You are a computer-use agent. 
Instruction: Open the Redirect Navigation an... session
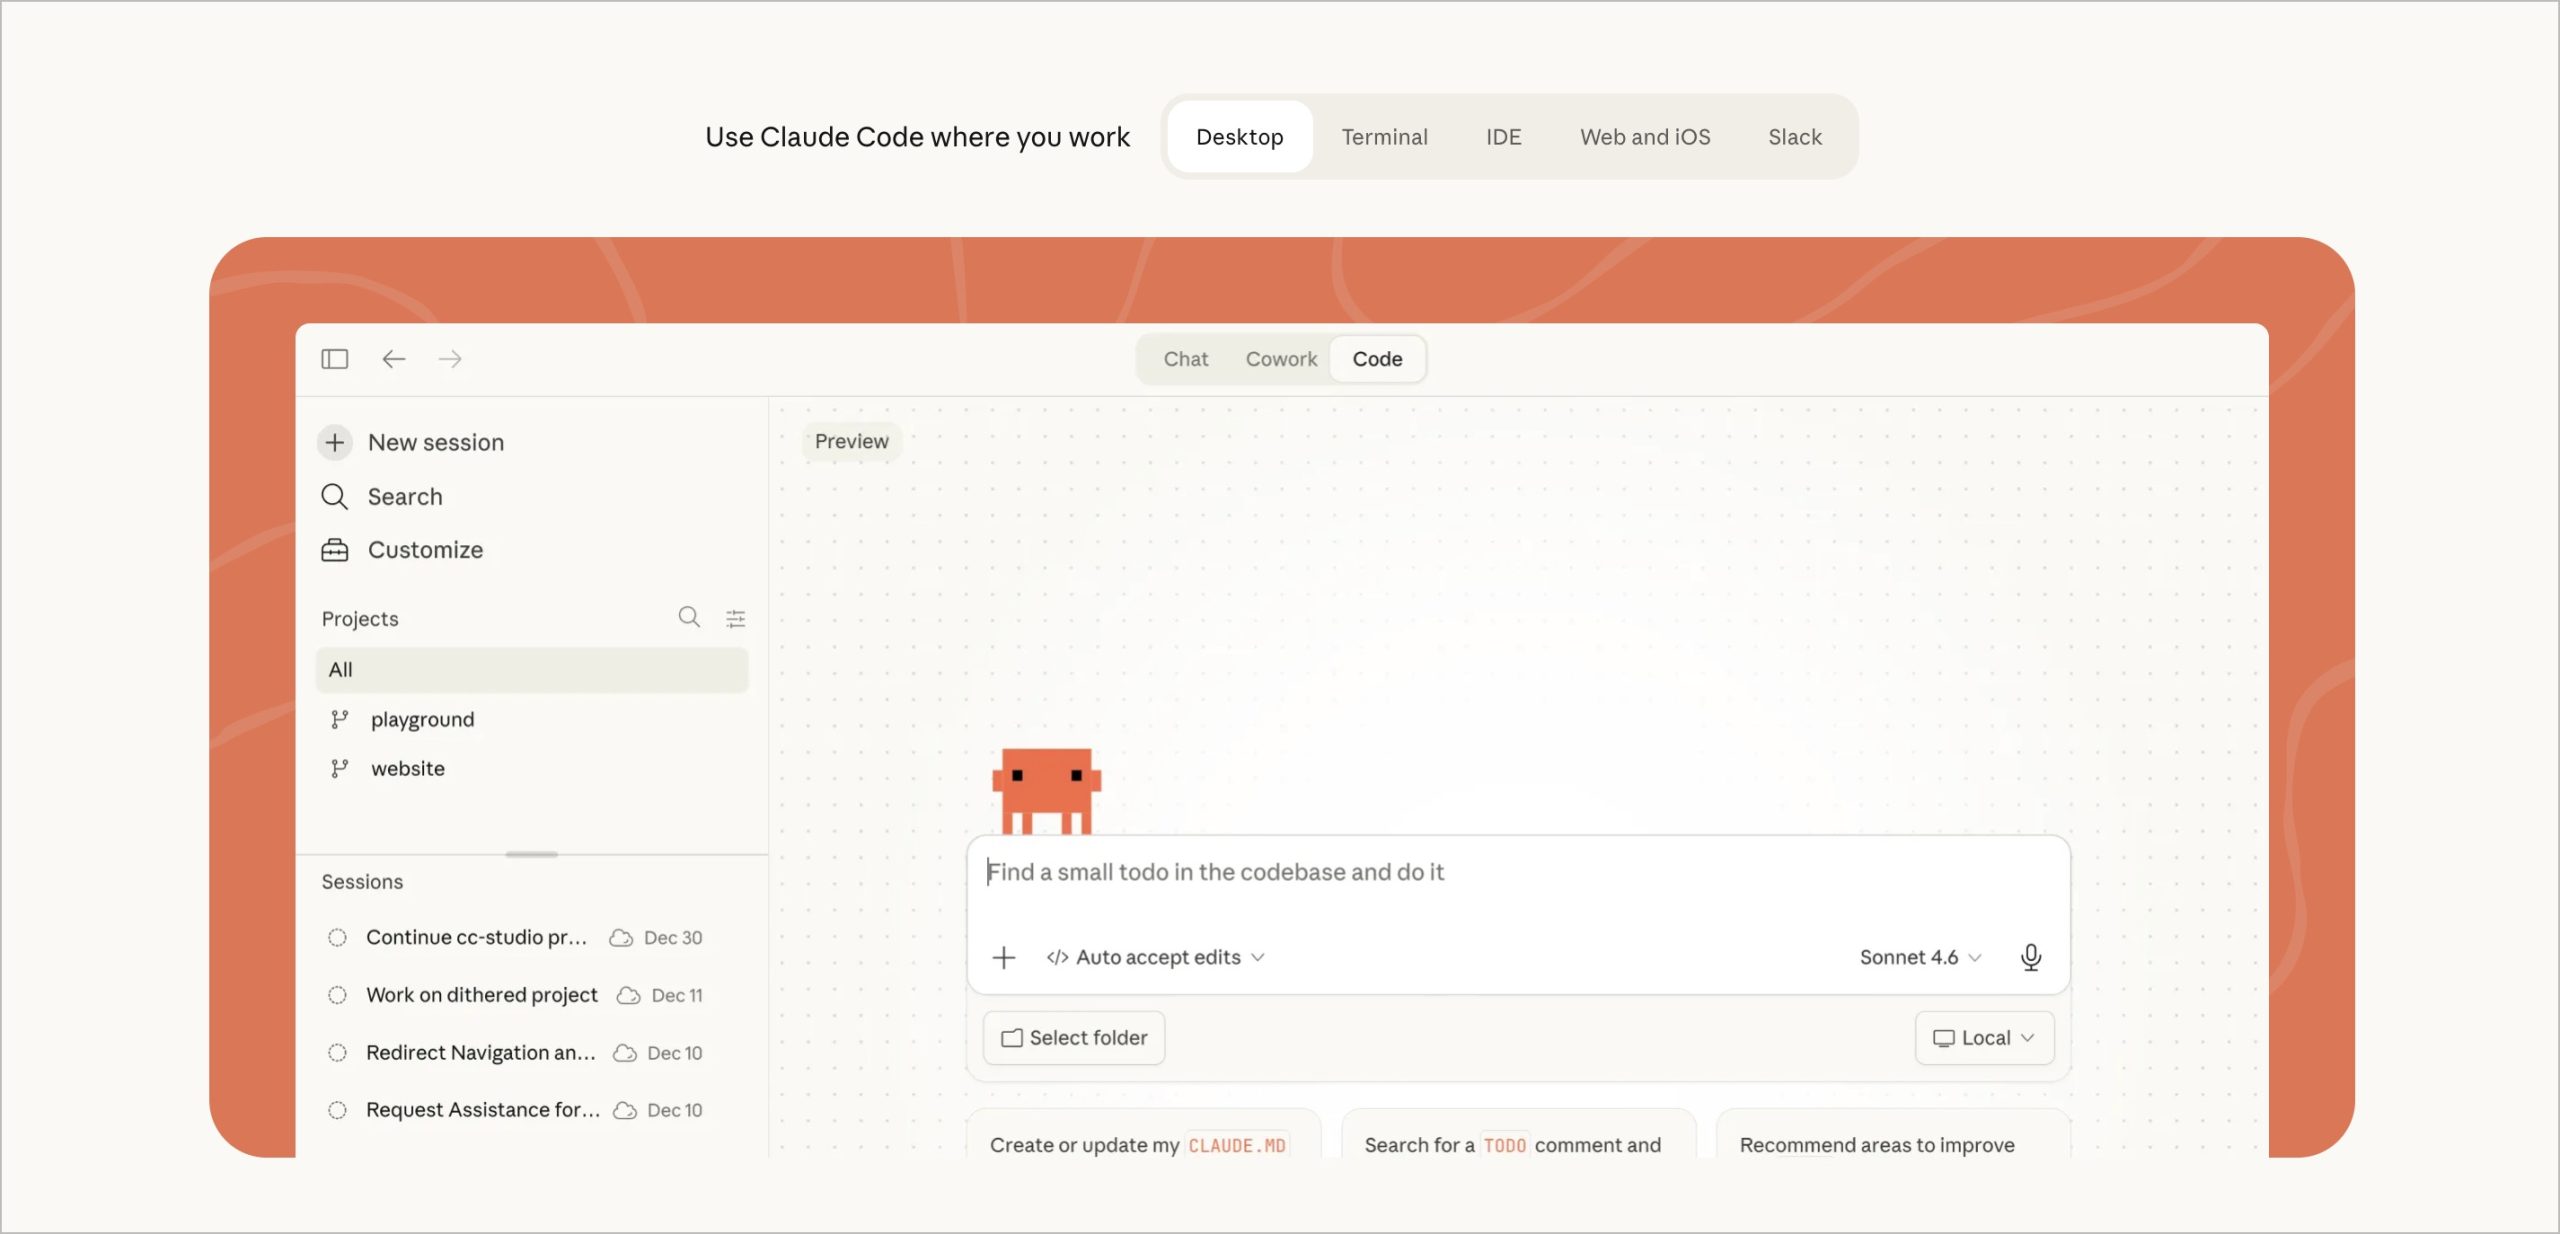[481, 1053]
